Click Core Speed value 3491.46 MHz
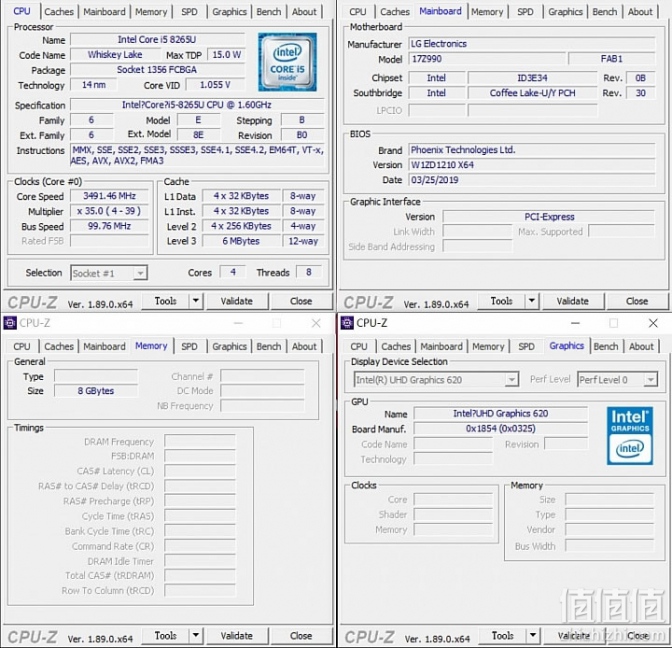The height and width of the screenshot is (648, 672). pyautogui.click(x=109, y=196)
